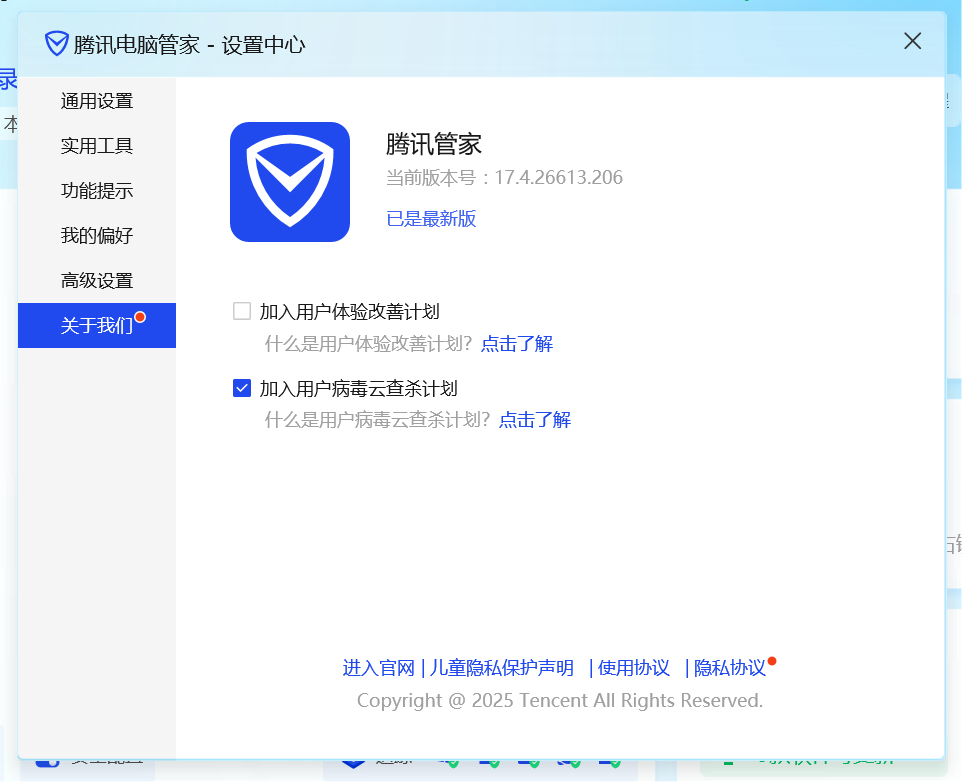The width and height of the screenshot is (962, 782).
Task: Click the version number 17.4.26613.206 text
Action: point(558,177)
